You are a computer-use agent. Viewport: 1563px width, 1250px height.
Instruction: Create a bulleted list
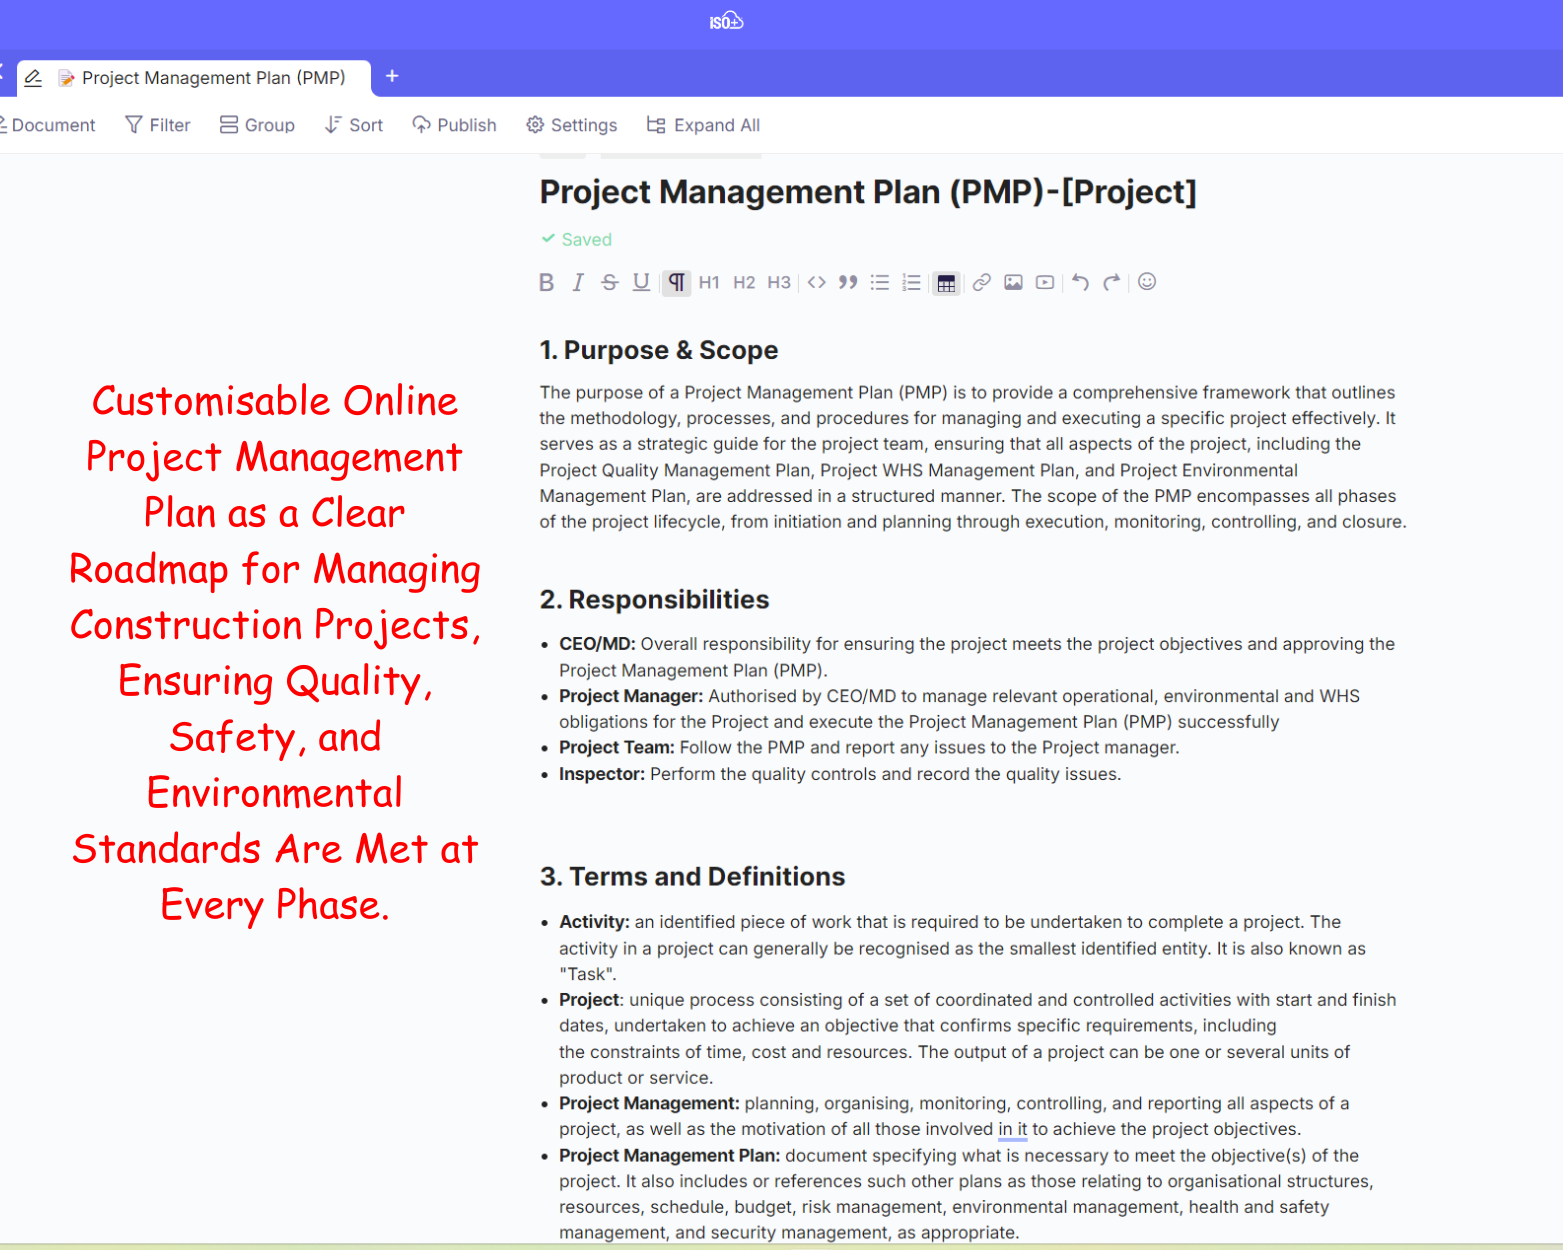click(x=880, y=283)
